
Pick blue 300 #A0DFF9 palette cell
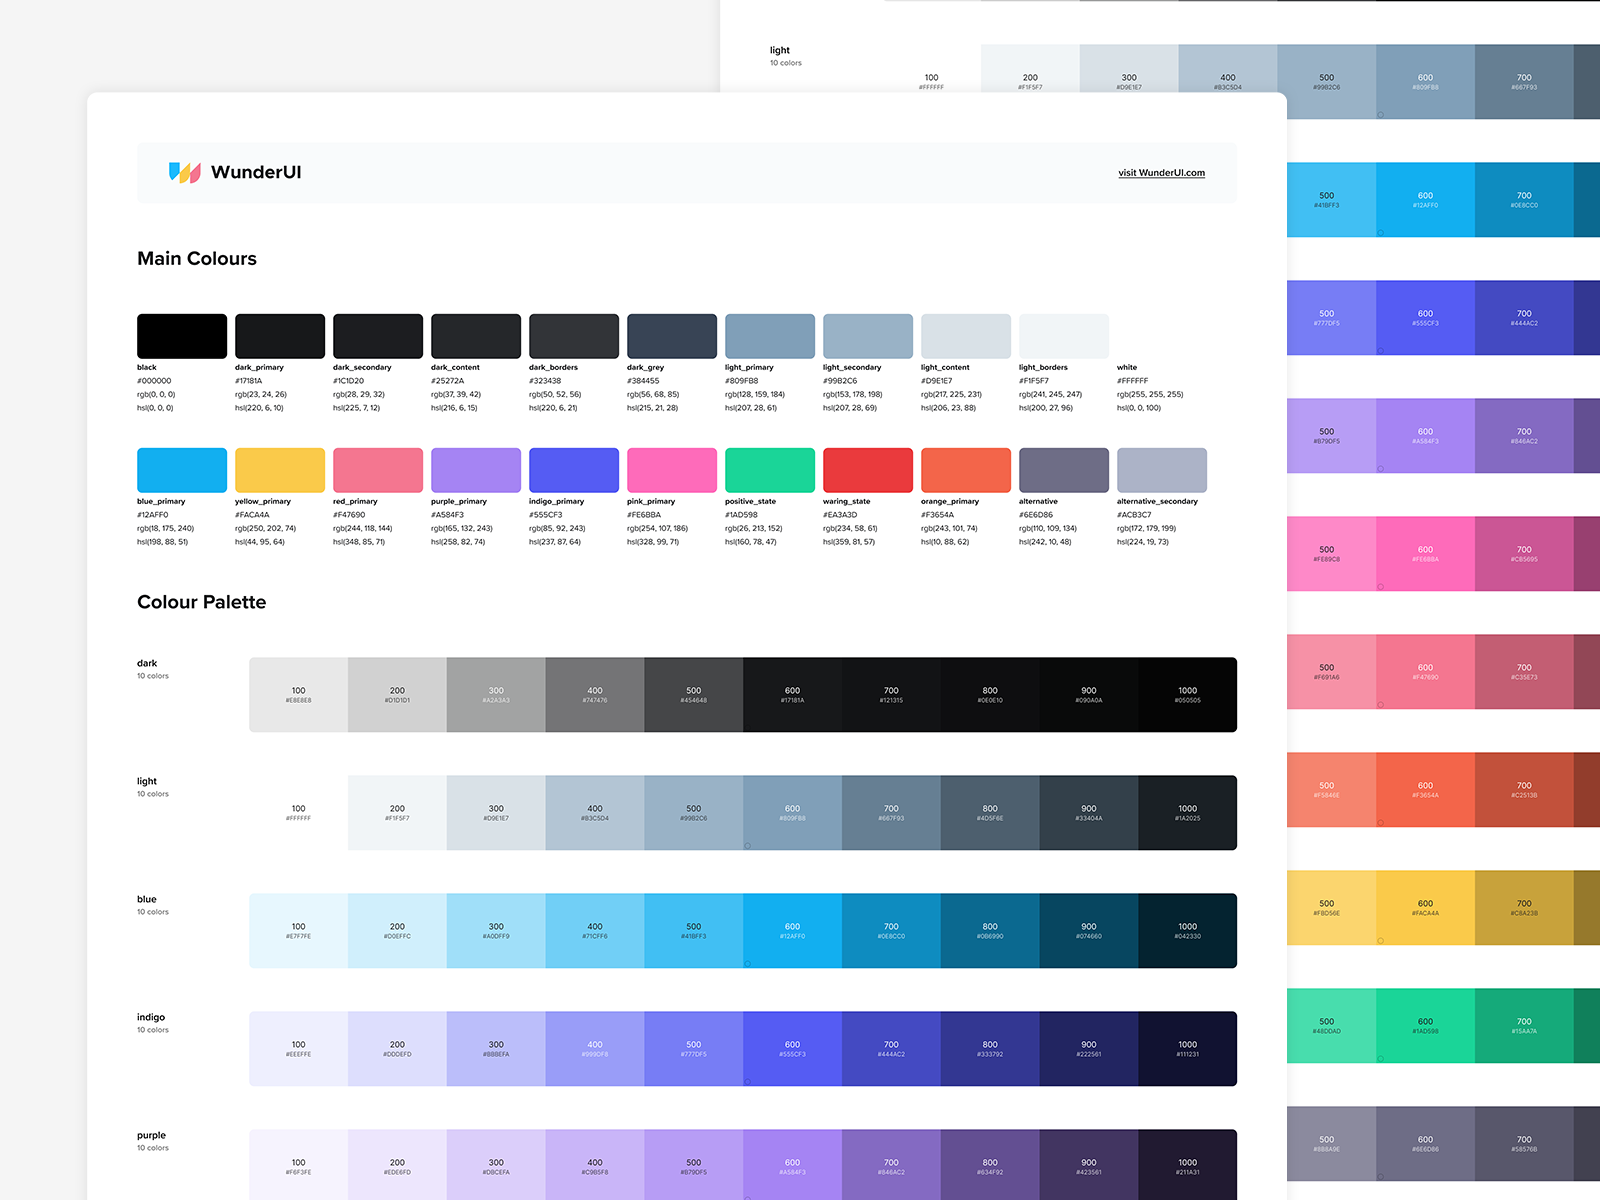click(x=496, y=931)
